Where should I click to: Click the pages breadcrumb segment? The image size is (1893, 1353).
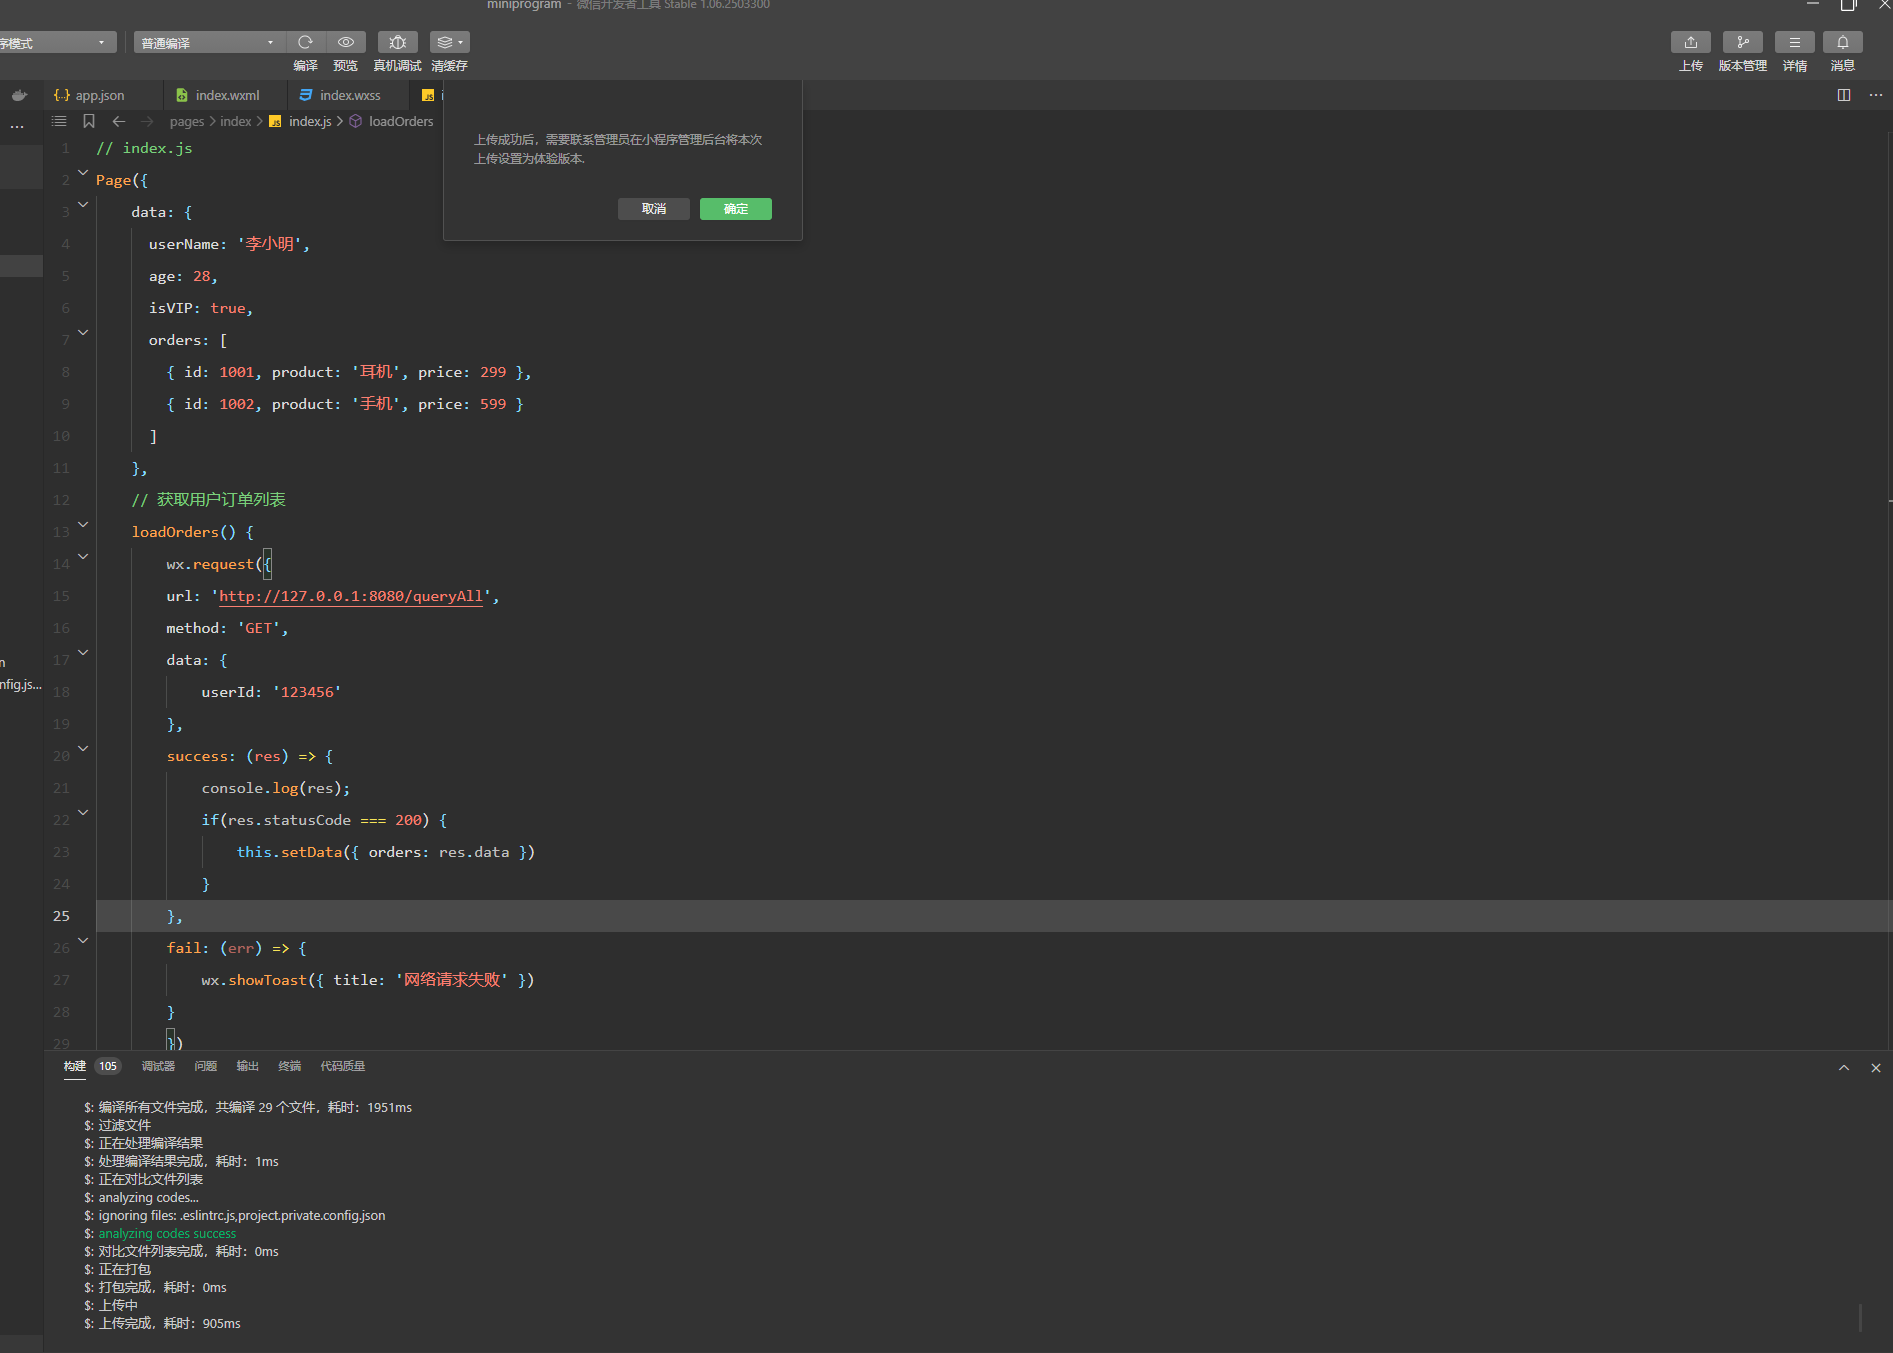pyautogui.click(x=187, y=121)
